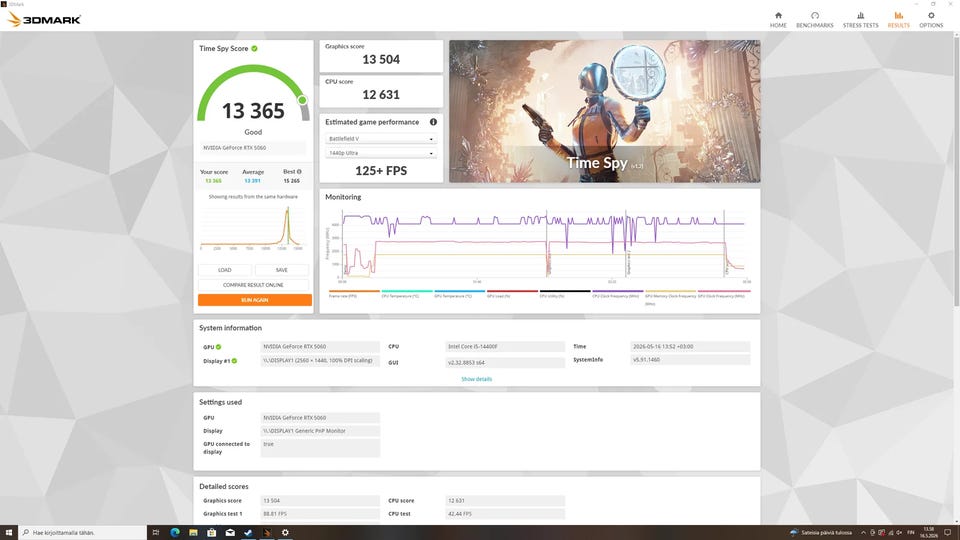This screenshot has height=540, width=960.
Task: Switch to Steam in the taskbar
Action: click(x=248, y=533)
